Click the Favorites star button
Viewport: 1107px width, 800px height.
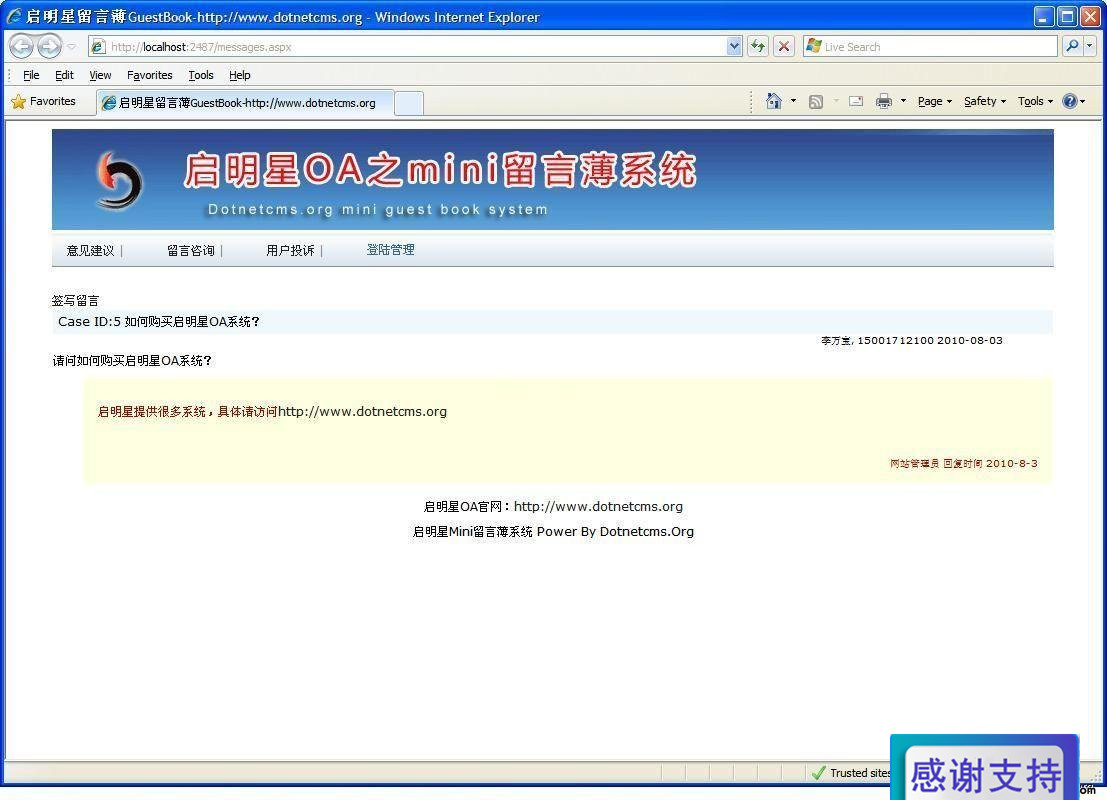[44, 102]
